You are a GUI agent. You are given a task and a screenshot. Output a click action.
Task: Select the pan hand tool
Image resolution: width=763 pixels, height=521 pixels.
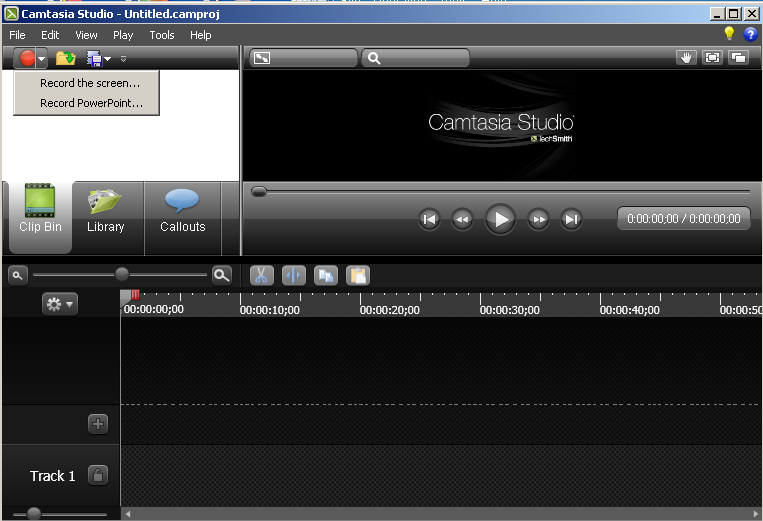coord(686,58)
